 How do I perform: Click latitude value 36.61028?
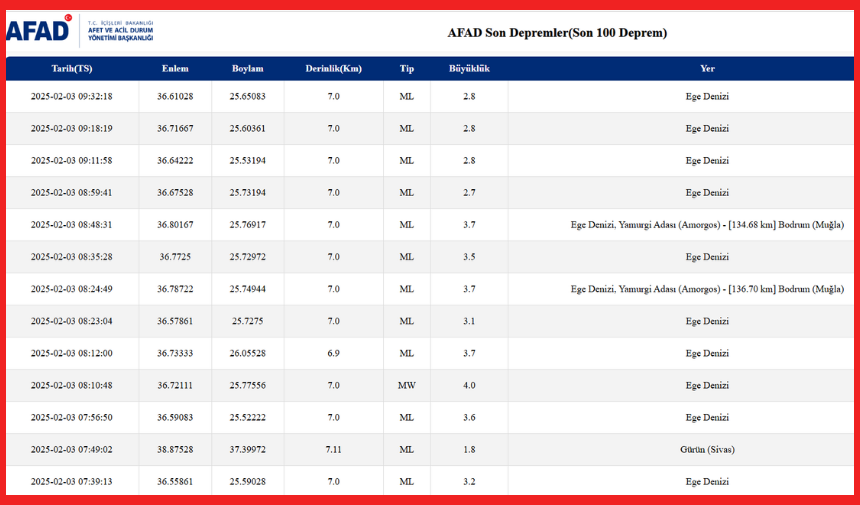[x=175, y=97]
